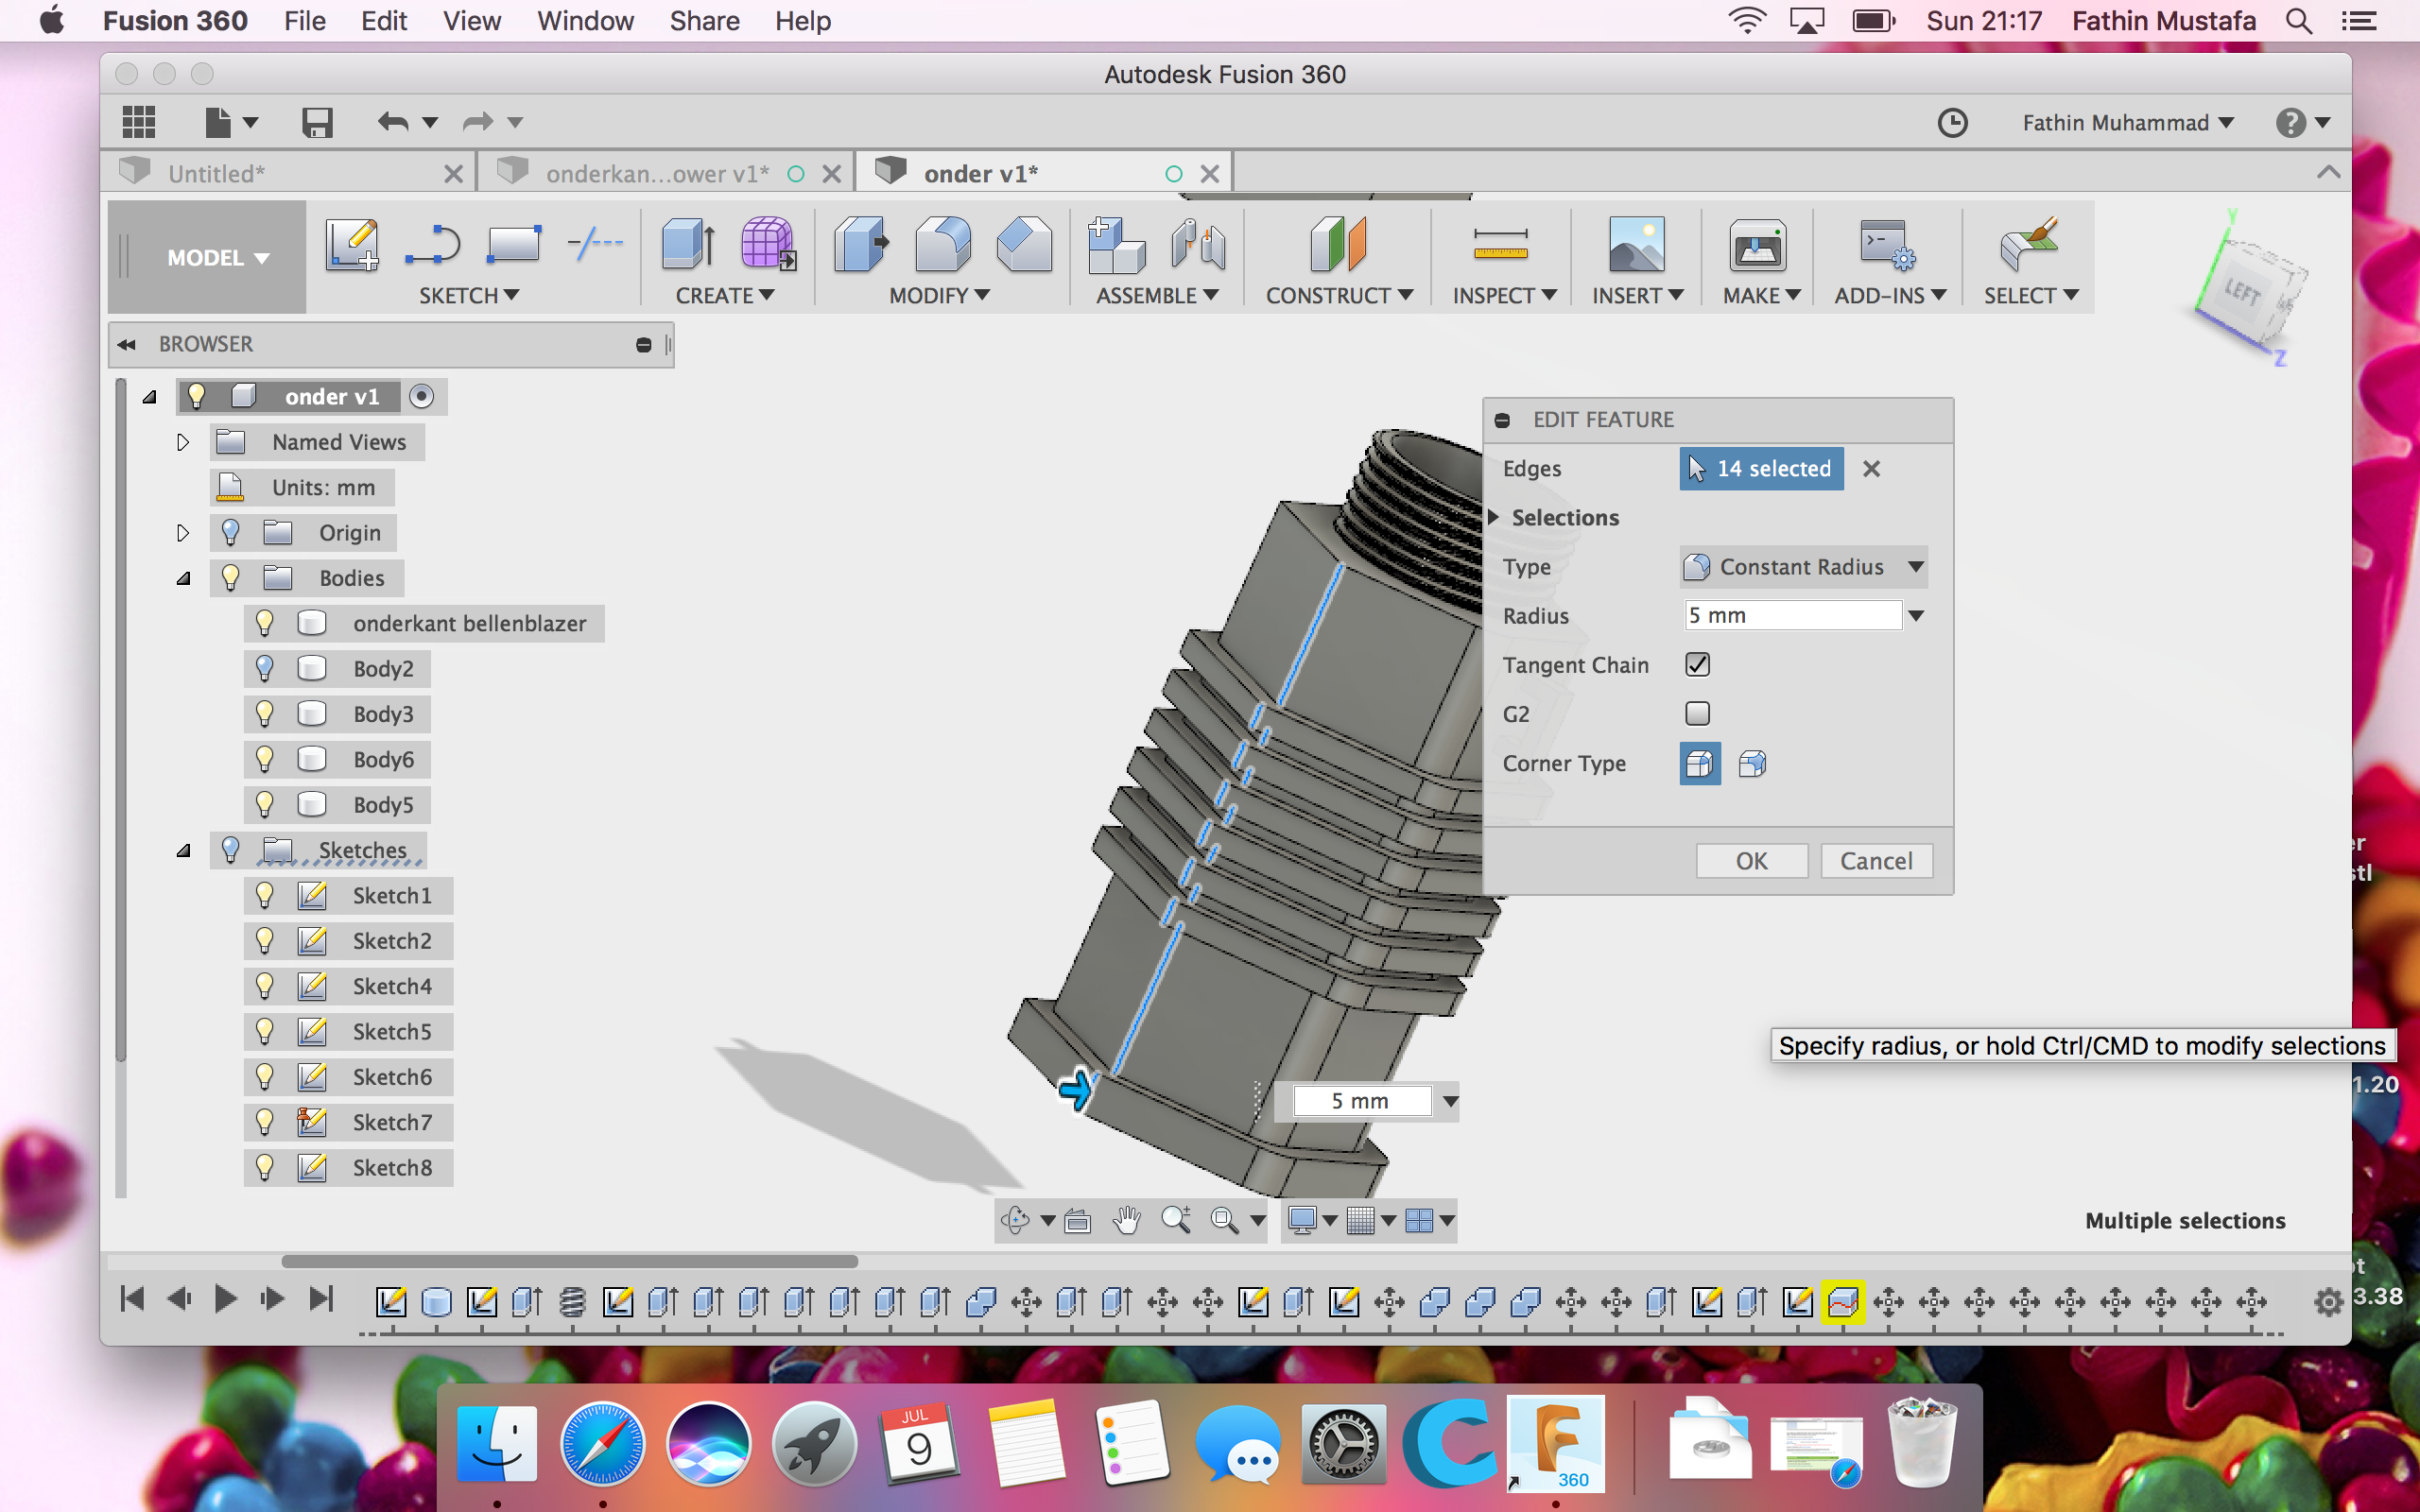Select the Fillet tool icon
2420x1512 pixels.
click(942, 245)
